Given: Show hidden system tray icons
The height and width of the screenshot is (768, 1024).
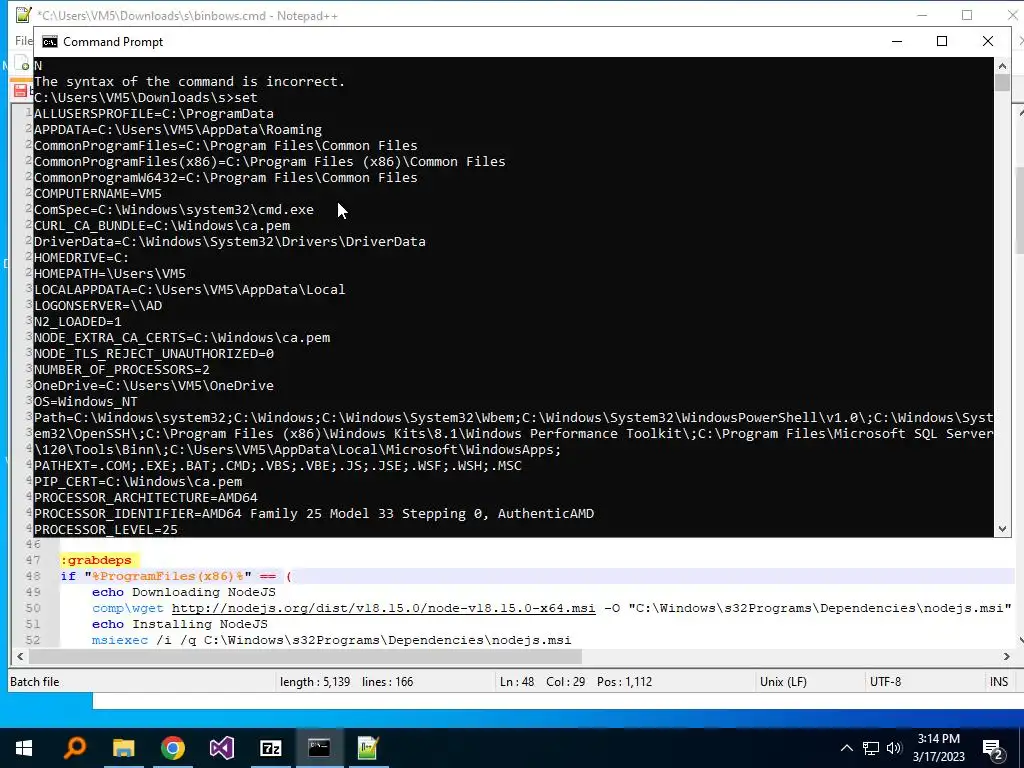Looking at the screenshot, I should tap(846, 748).
